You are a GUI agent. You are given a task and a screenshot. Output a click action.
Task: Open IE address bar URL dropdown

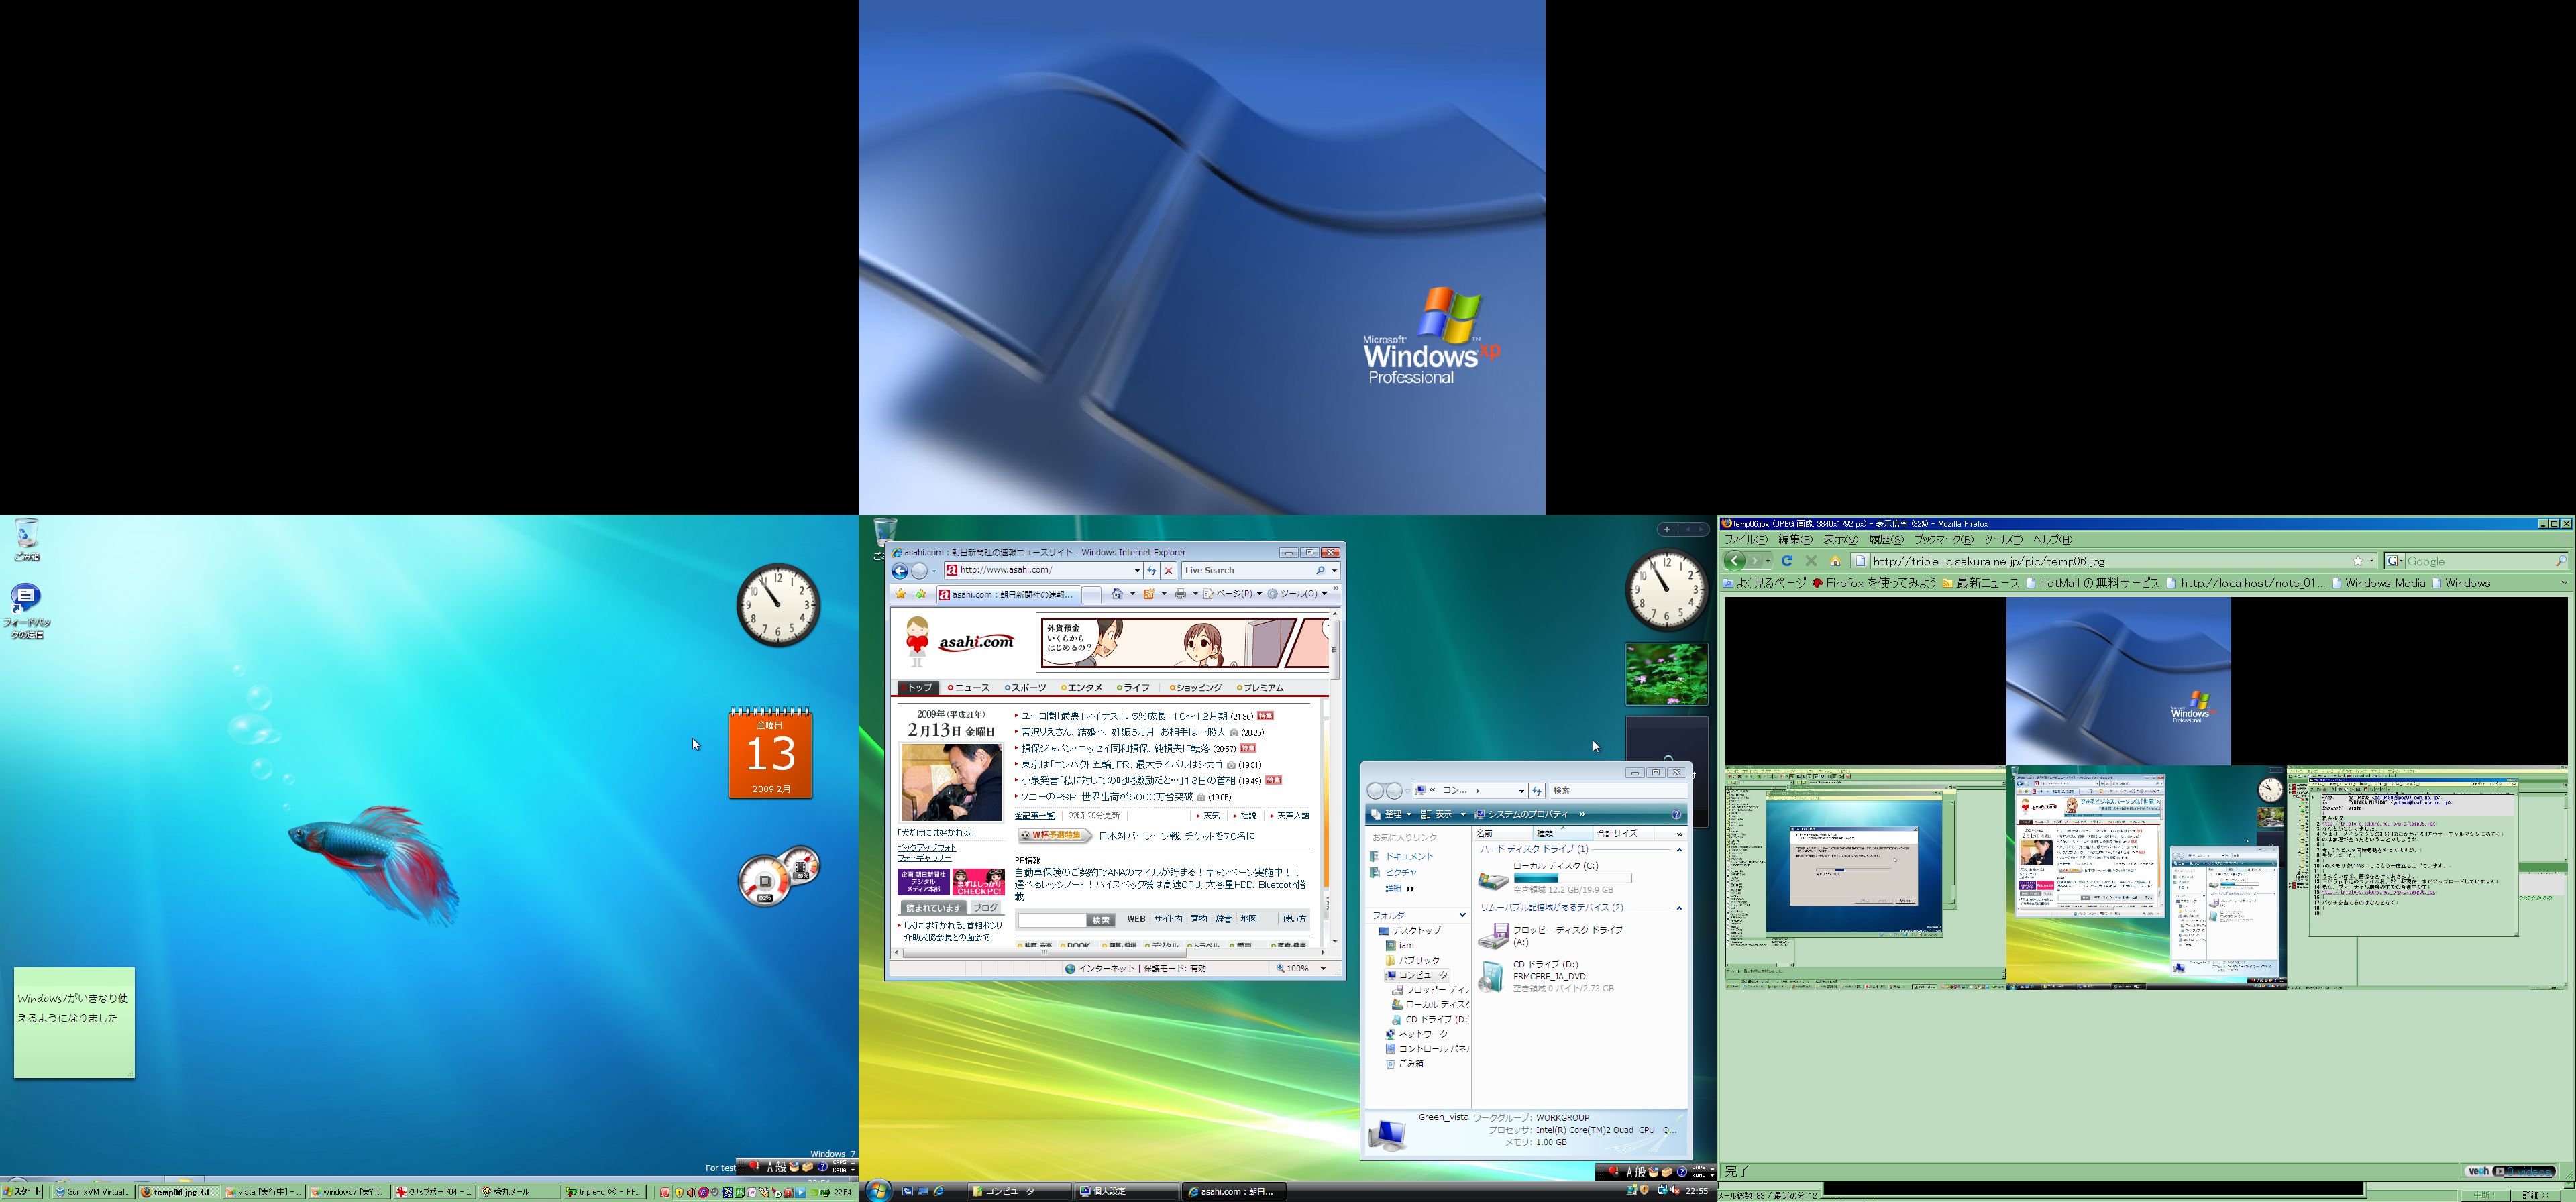click(1136, 571)
